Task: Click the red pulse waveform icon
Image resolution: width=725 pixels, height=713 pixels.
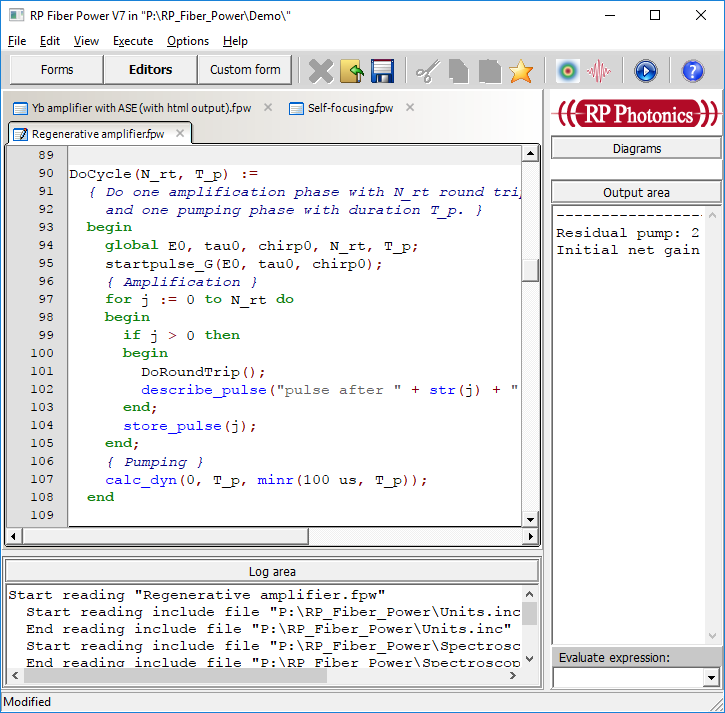Action: tap(598, 71)
